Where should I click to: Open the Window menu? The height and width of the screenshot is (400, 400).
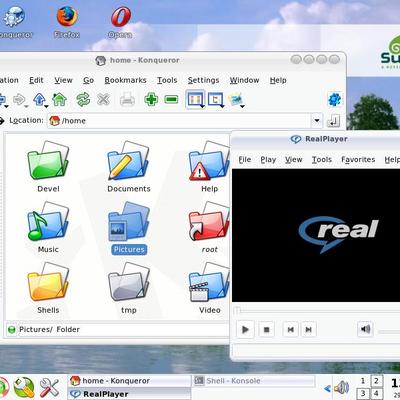coord(244,80)
